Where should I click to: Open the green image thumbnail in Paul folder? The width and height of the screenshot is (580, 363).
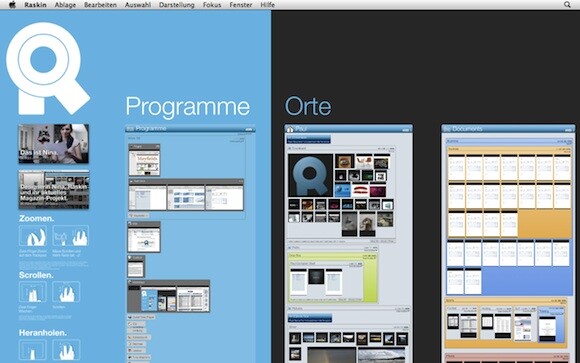(367, 175)
